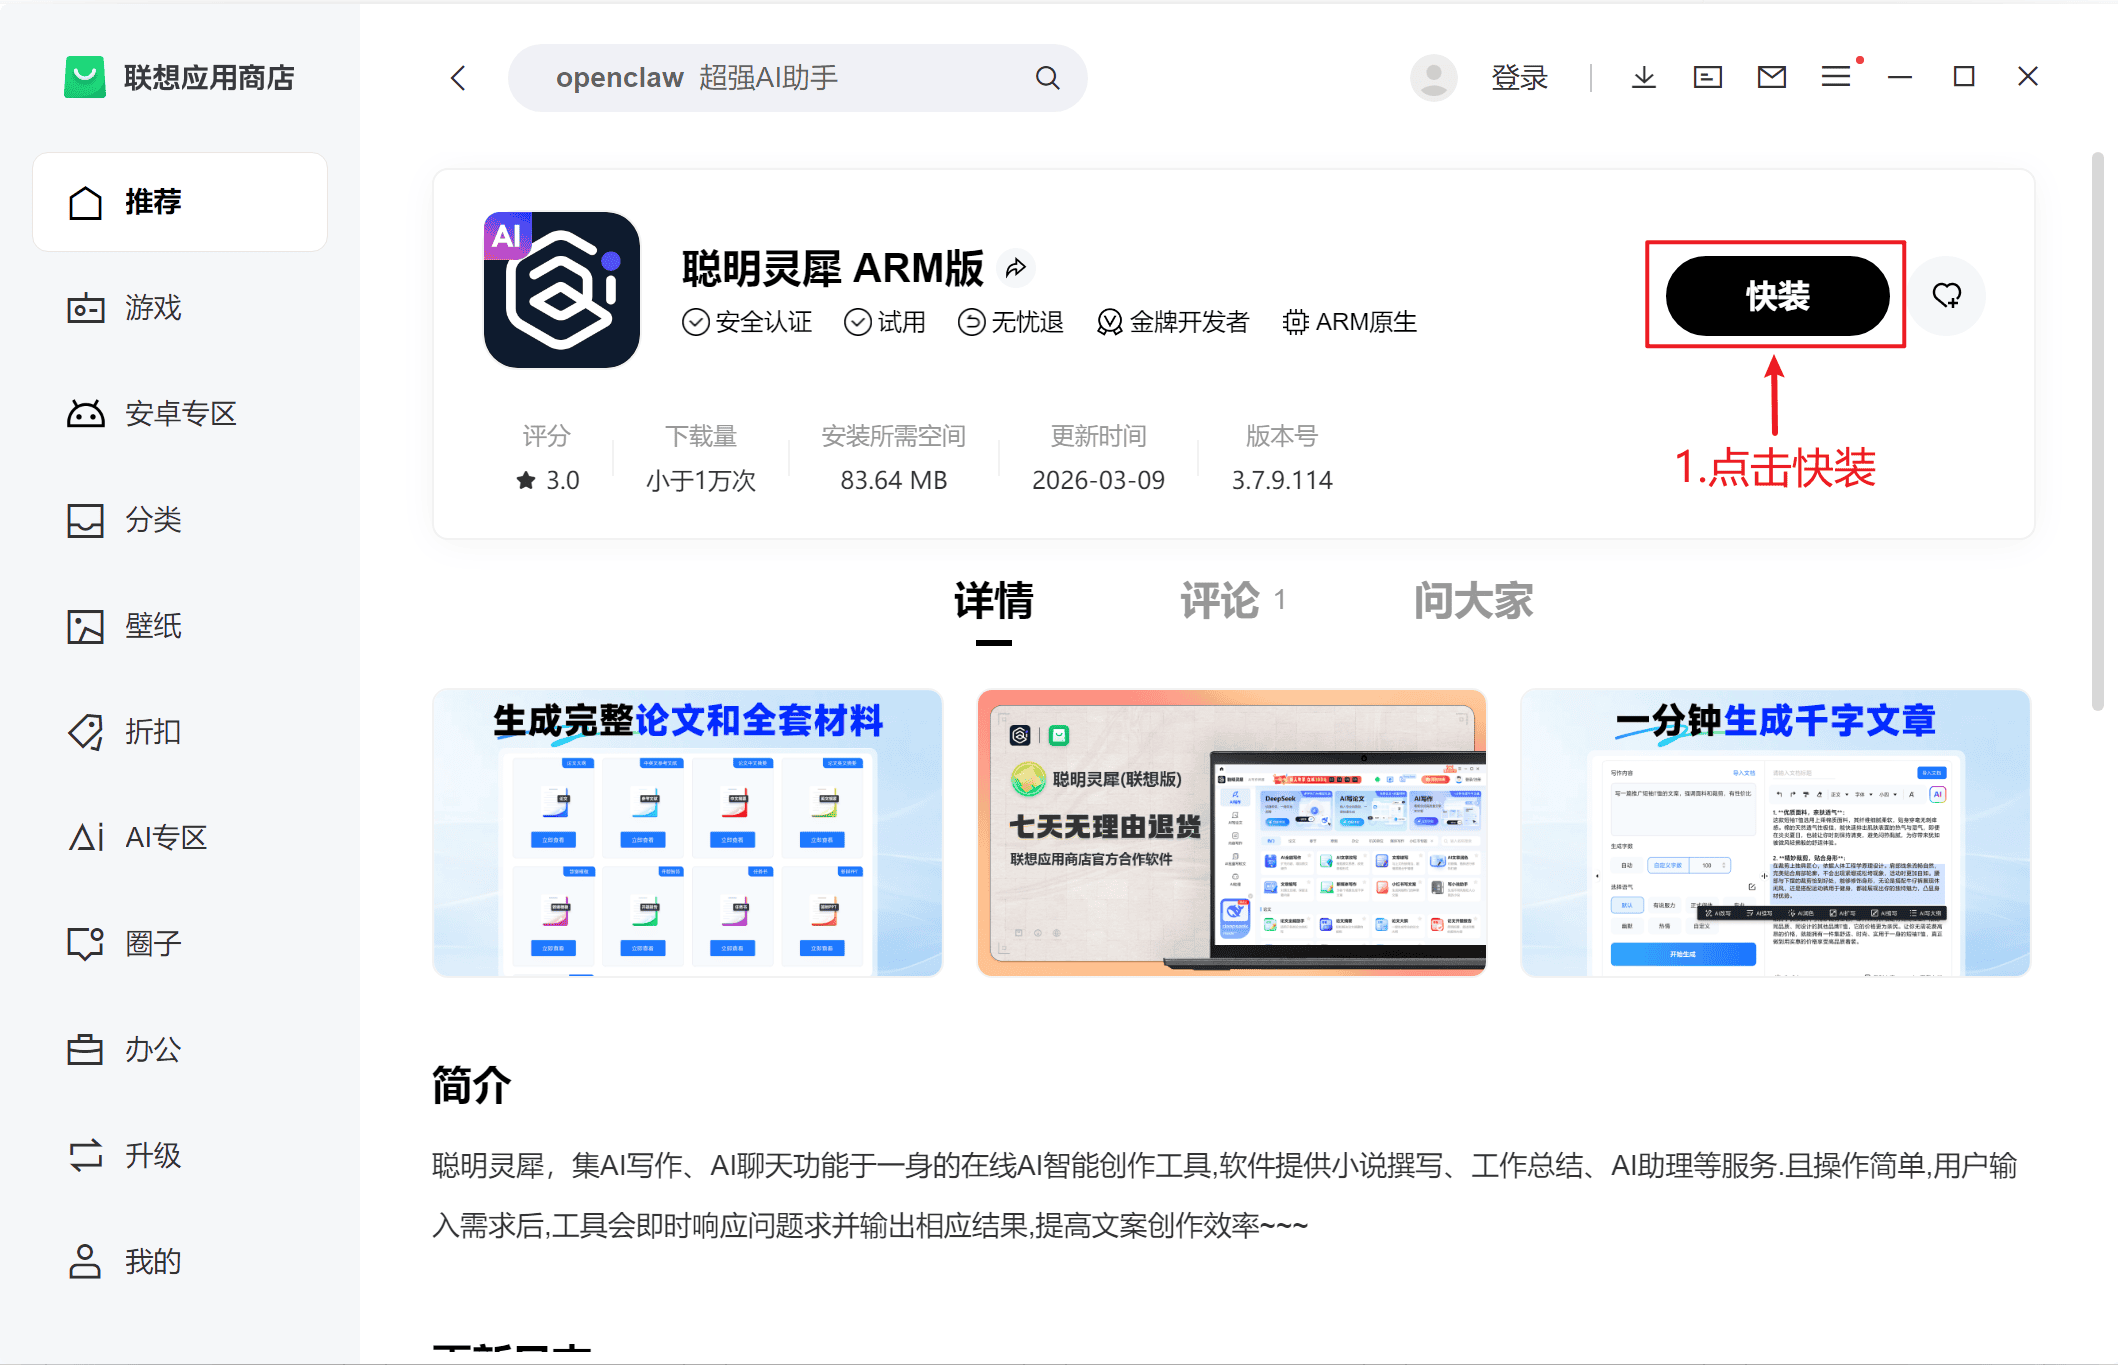Click the vertical page scrollbar
This screenshot has width=2118, height=1365.
pyautogui.click(x=2097, y=431)
